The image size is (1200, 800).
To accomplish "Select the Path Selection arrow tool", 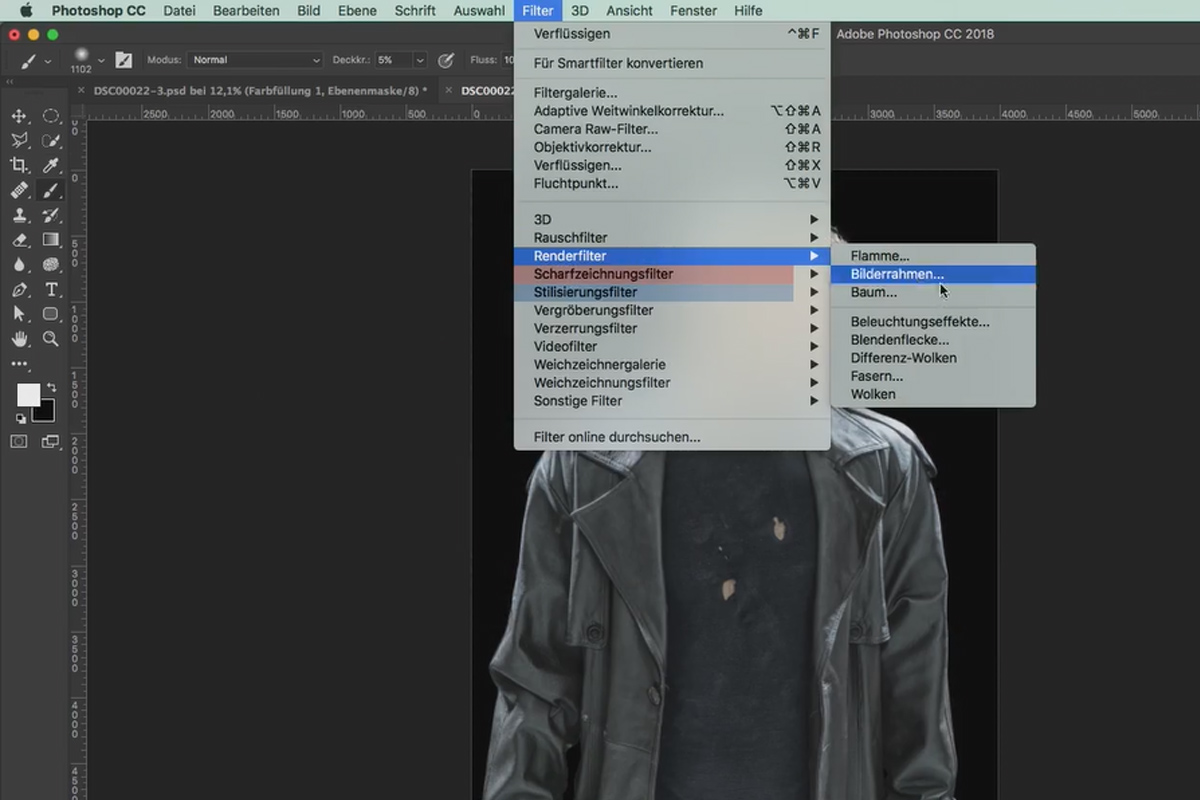I will coord(19,314).
